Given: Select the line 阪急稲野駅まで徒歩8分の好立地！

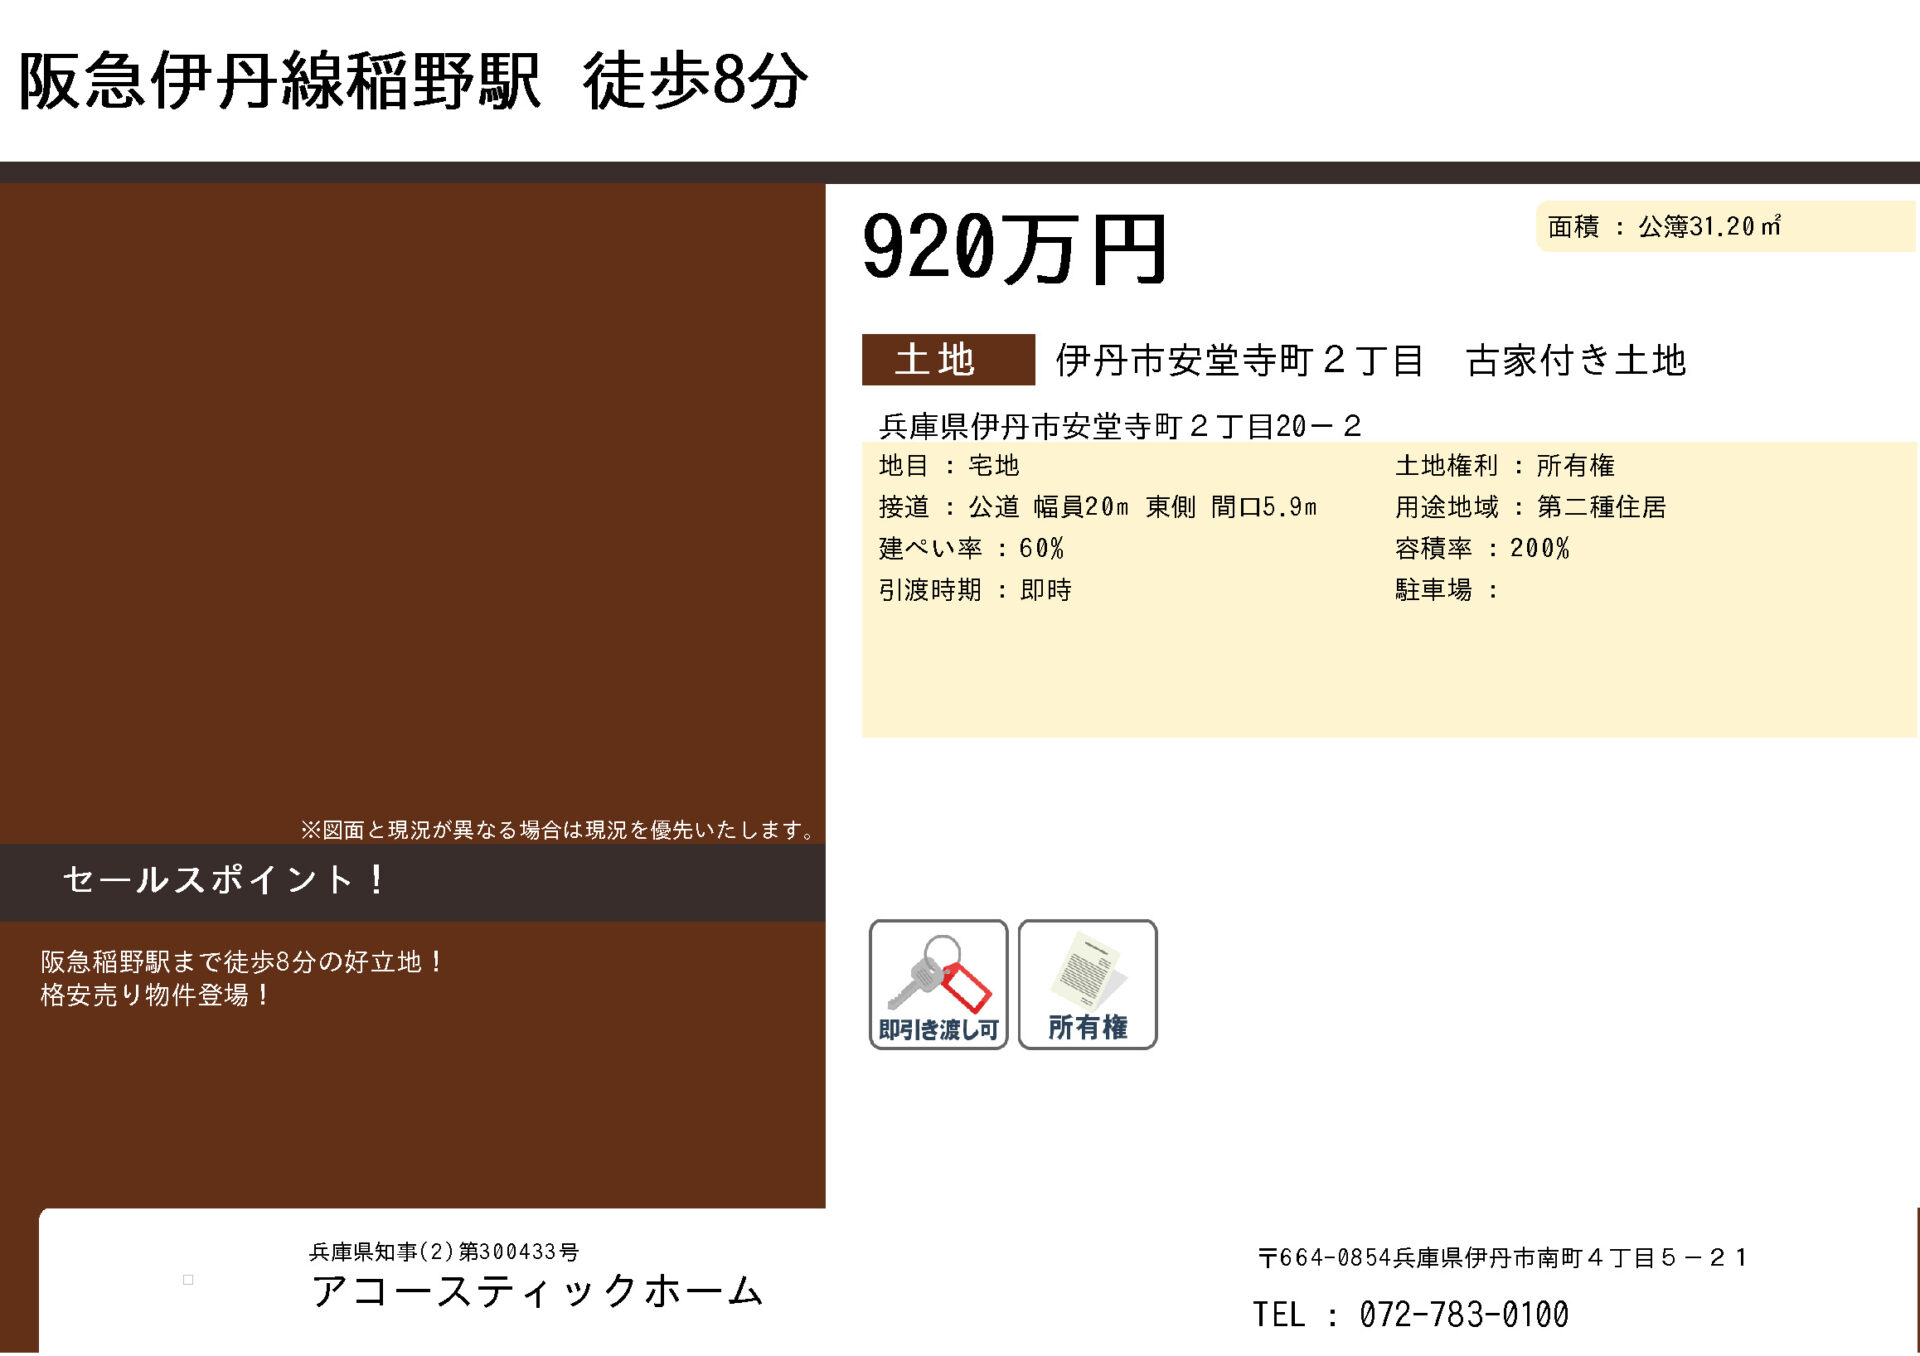Looking at the screenshot, I should pyautogui.click(x=241, y=962).
